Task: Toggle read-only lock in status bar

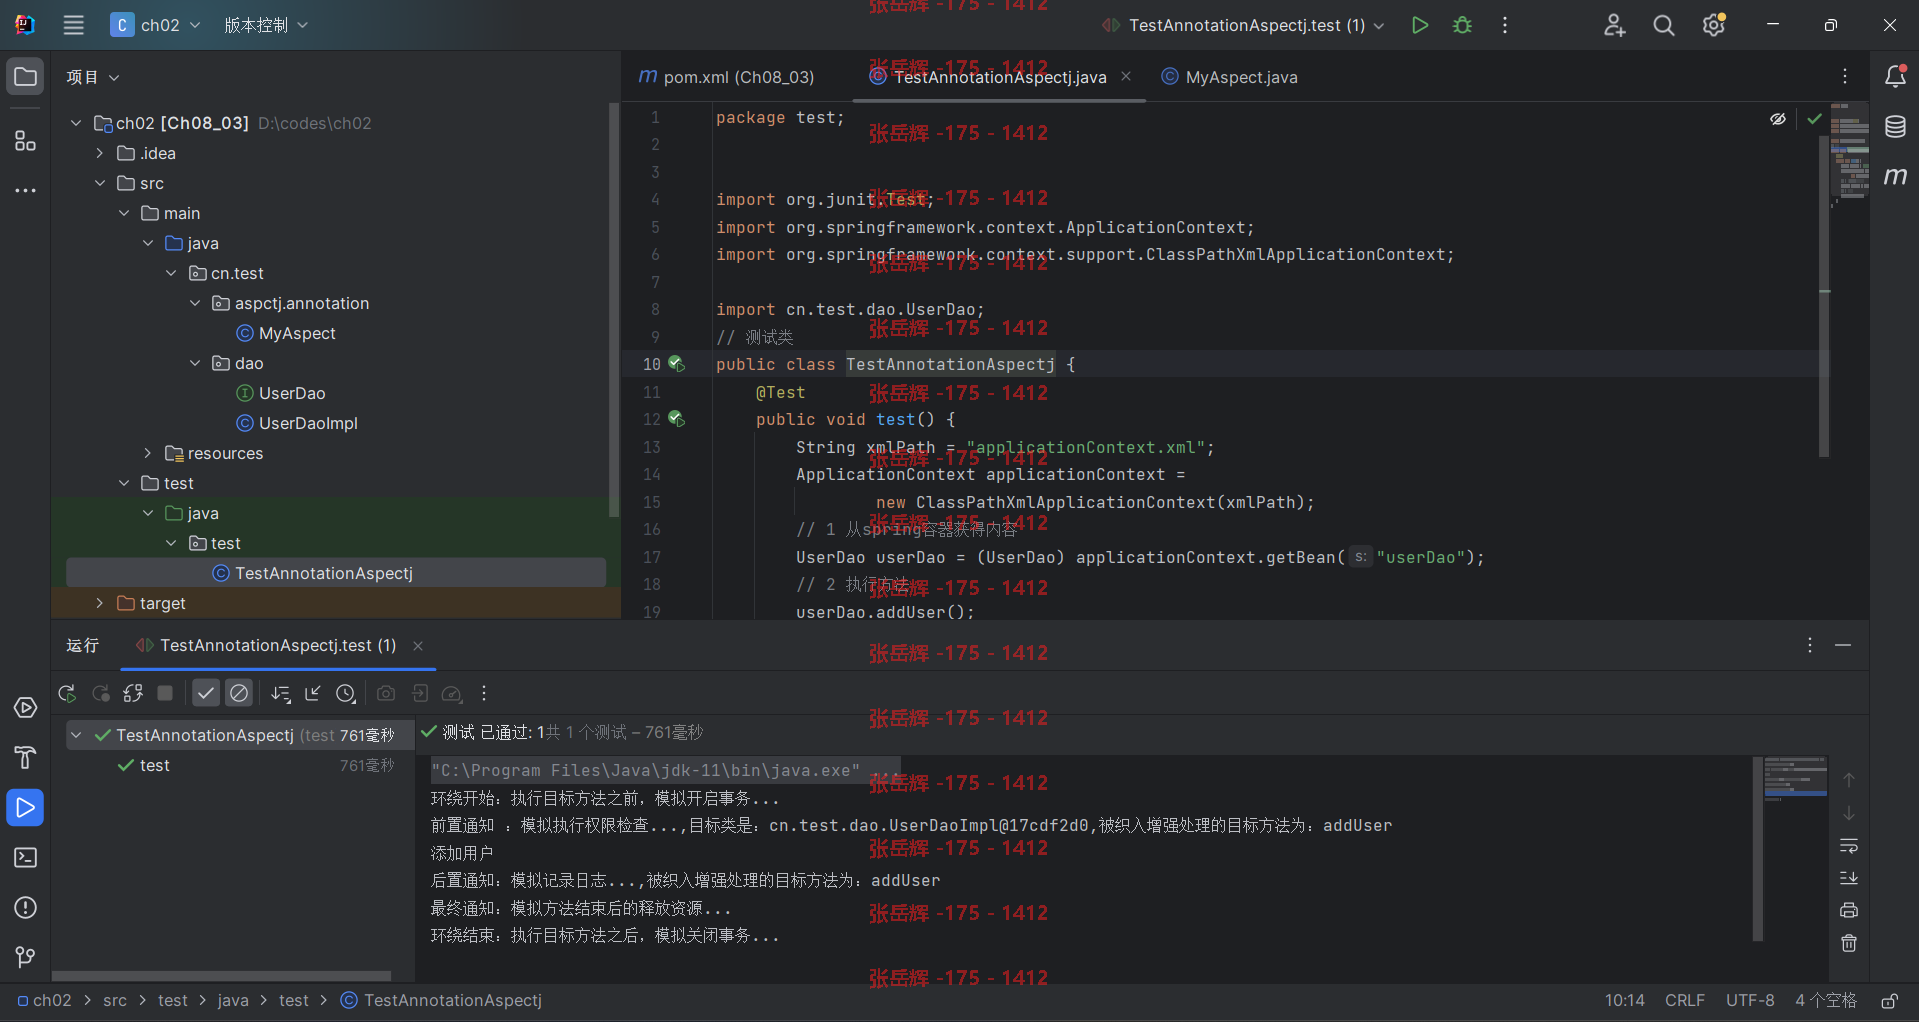Action: [x=1889, y=1001]
